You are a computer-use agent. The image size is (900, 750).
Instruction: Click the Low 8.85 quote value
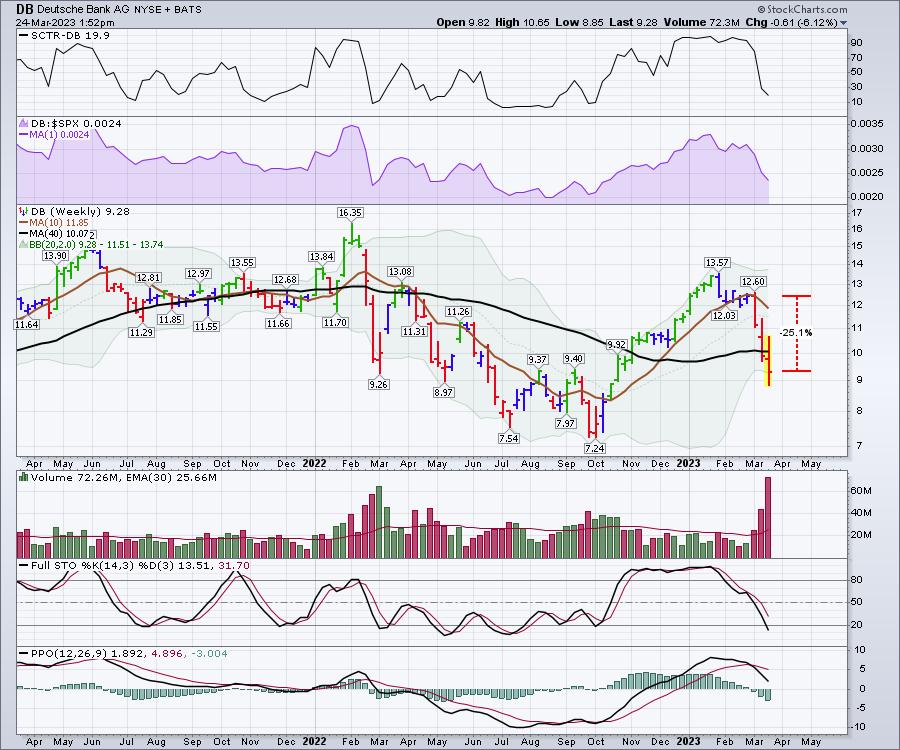(580, 22)
